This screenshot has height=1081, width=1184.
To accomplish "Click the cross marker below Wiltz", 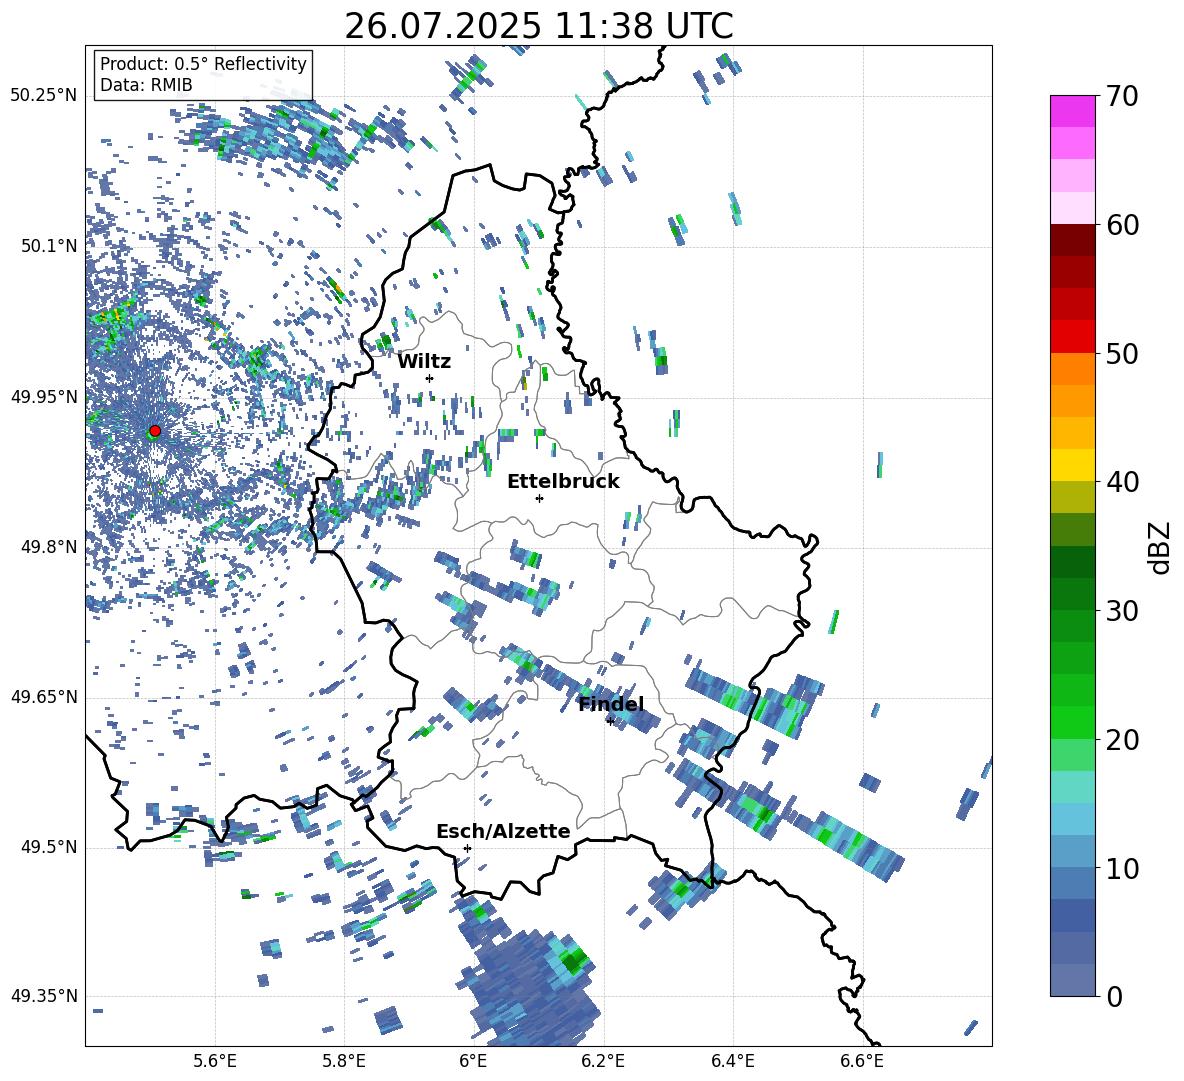I will (x=430, y=378).
